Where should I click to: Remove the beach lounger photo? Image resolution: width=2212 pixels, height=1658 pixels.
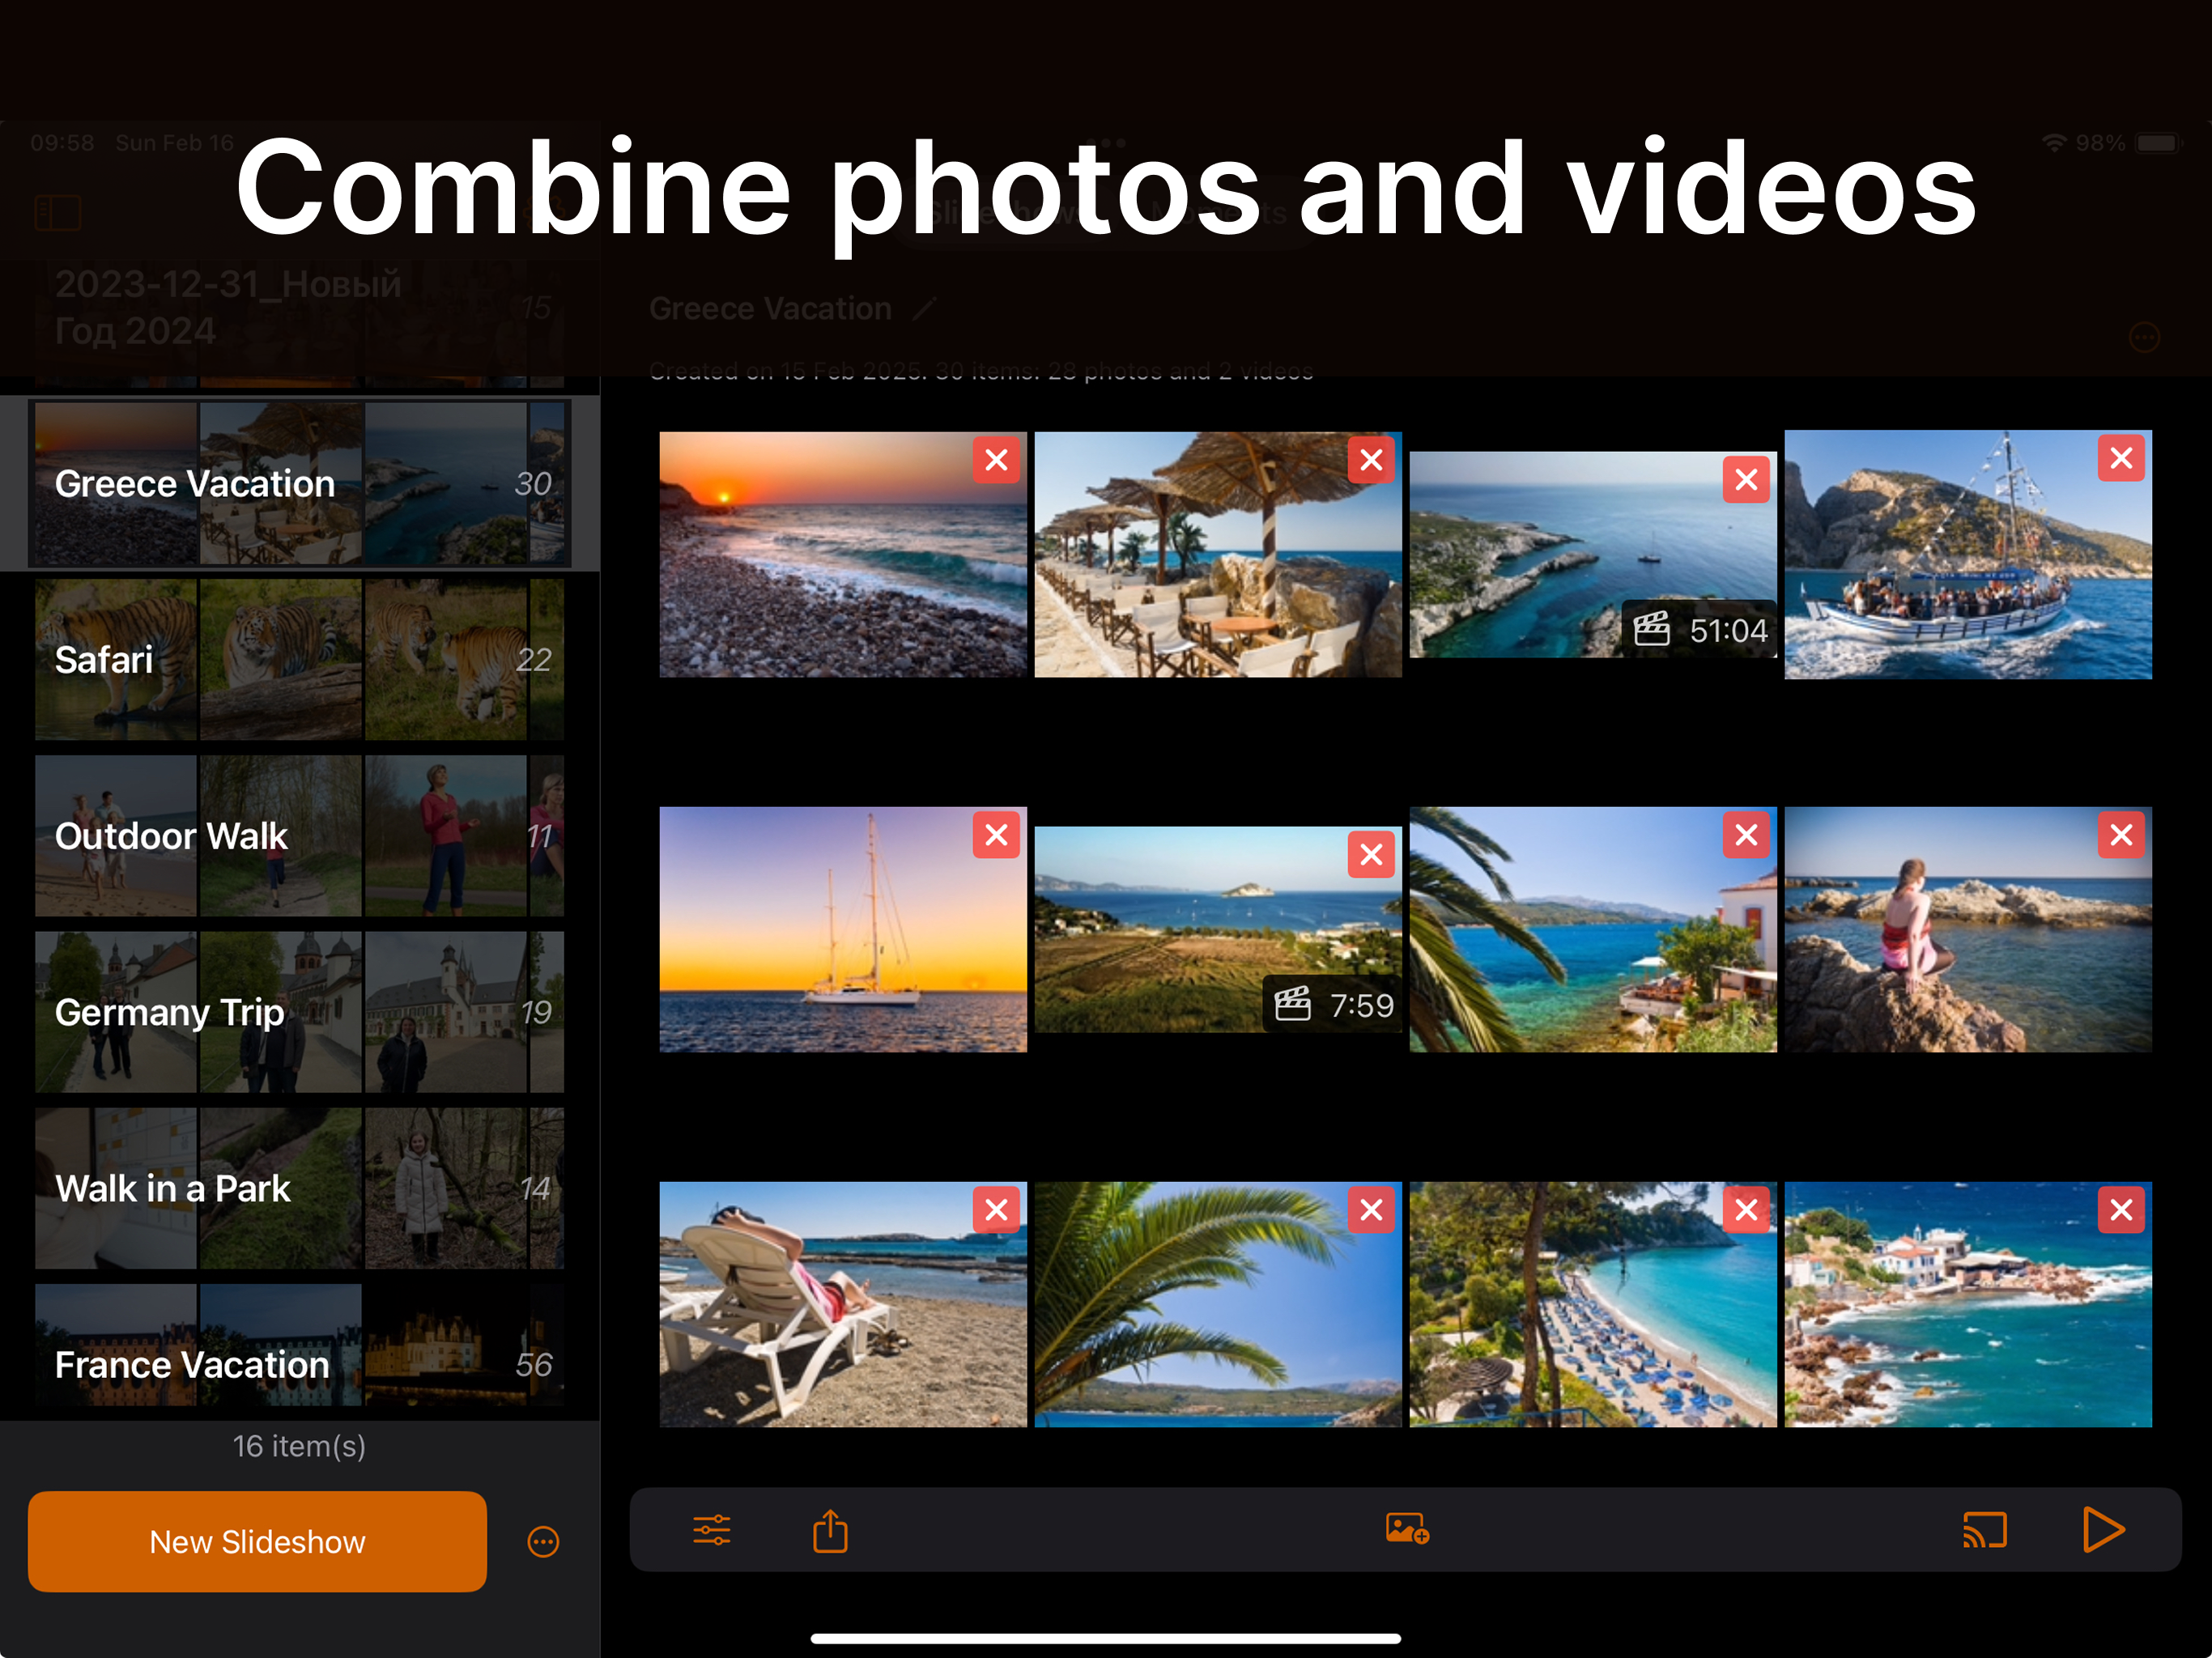(x=996, y=1210)
